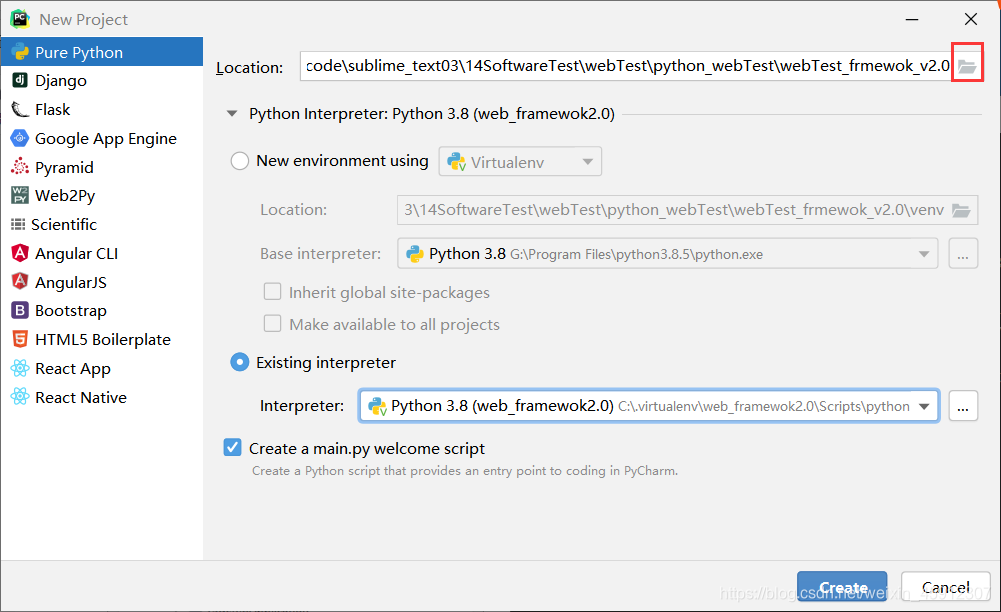Toggle Make available to all projects
The image size is (1001, 612).
[273, 324]
